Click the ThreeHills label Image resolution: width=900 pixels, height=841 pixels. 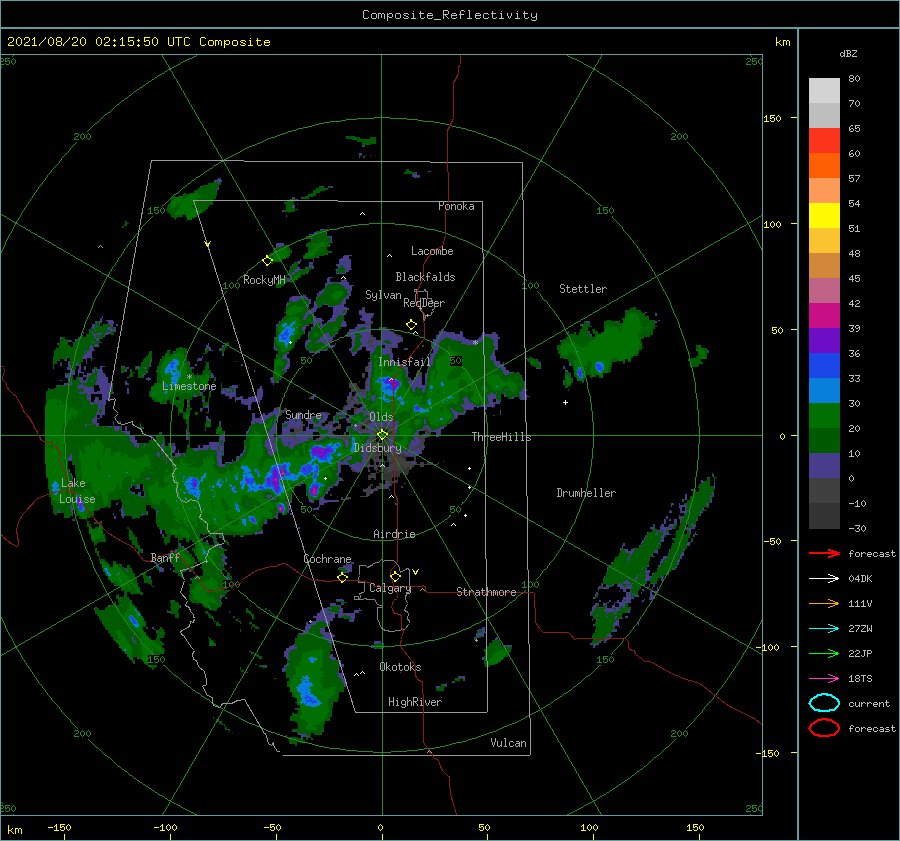point(502,437)
